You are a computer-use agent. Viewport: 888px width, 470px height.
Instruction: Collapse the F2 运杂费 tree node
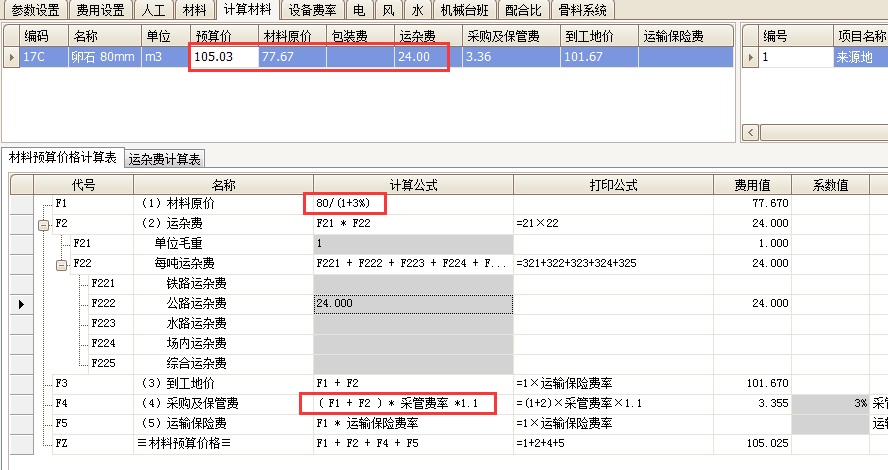[x=44, y=224]
